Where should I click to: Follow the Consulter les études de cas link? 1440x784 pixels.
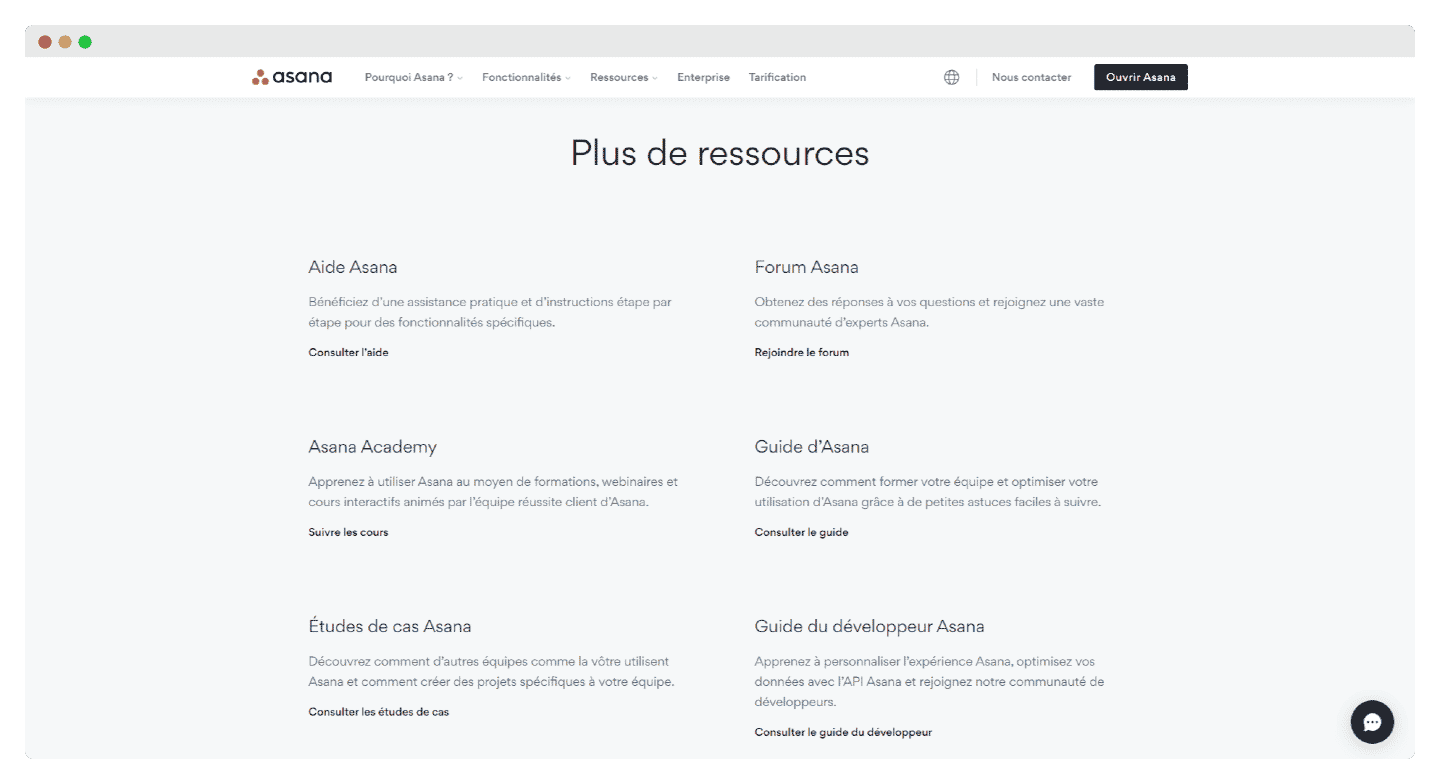(379, 712)
